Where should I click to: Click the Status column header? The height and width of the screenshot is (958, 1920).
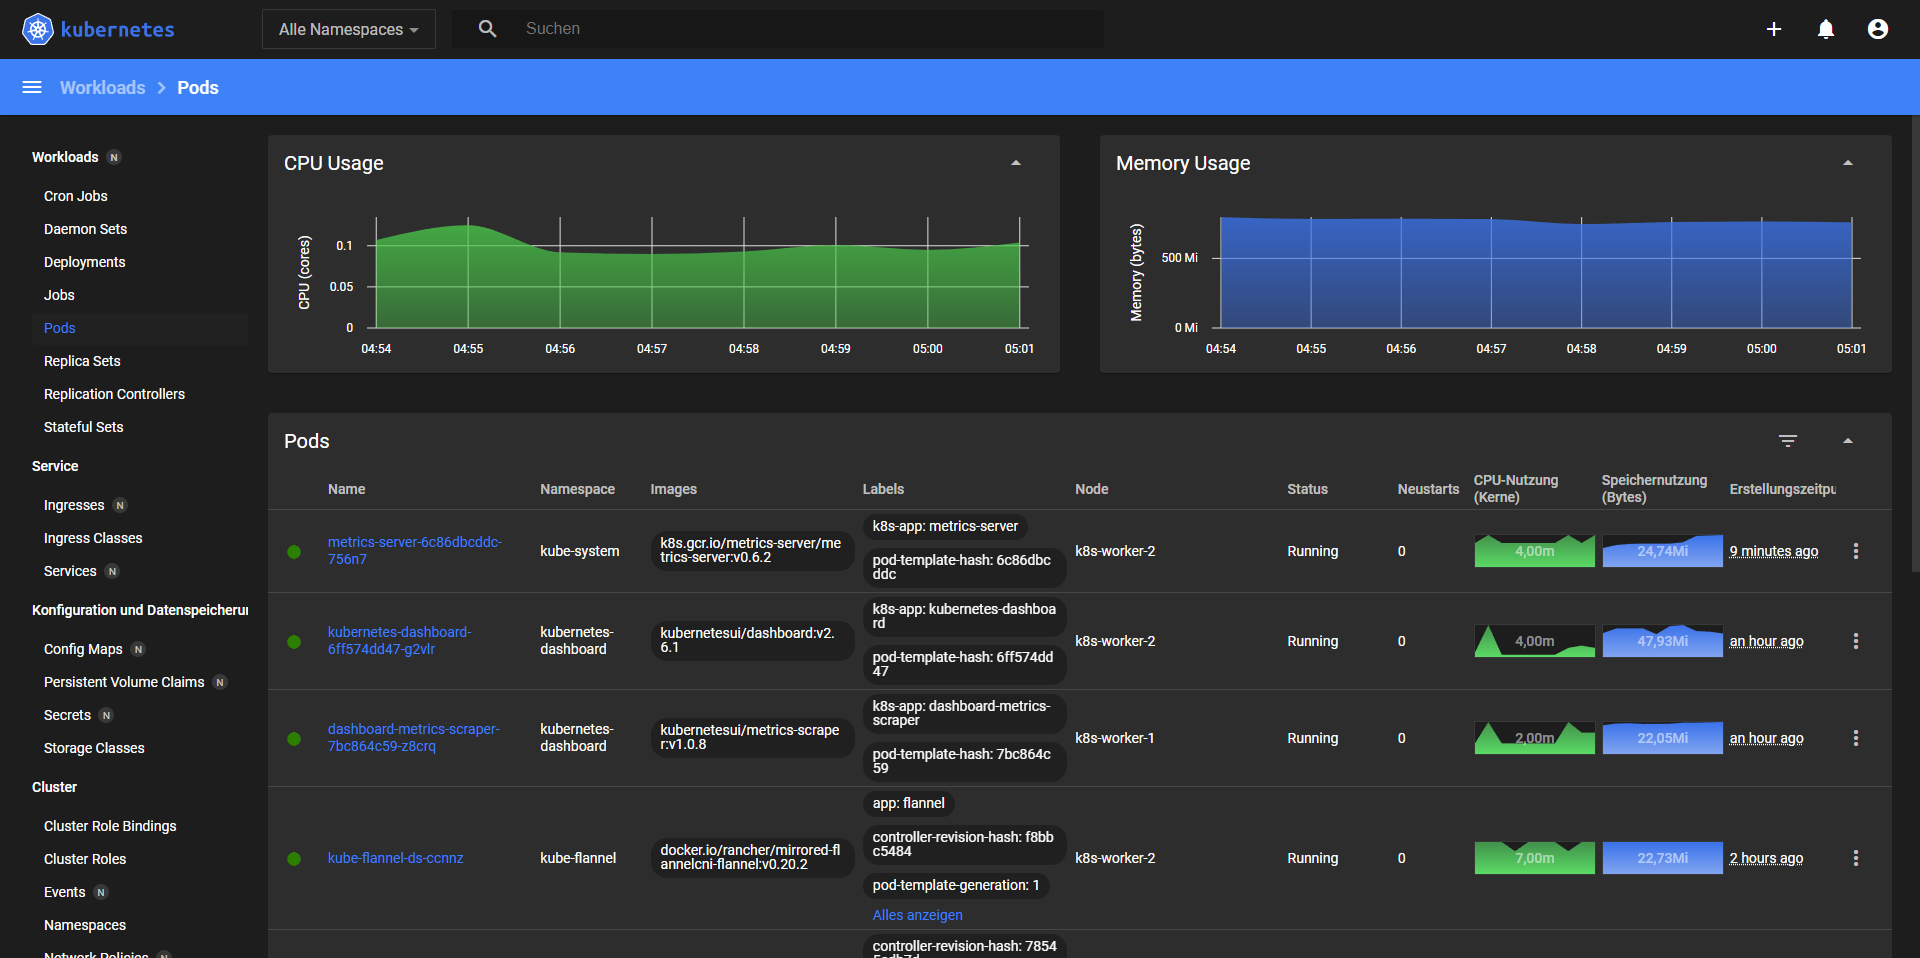1307,489
